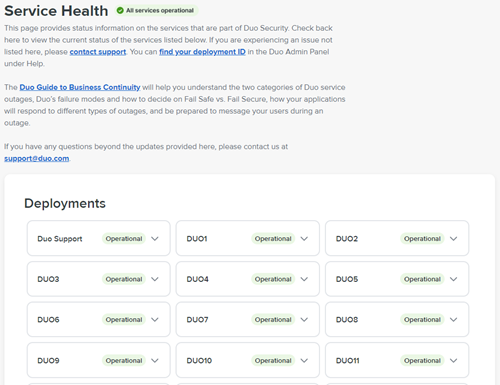The height and width of the screenshot is (385, 500).
Task: Expand the DUO2 deployment chevron
Action: coord(453,239)
